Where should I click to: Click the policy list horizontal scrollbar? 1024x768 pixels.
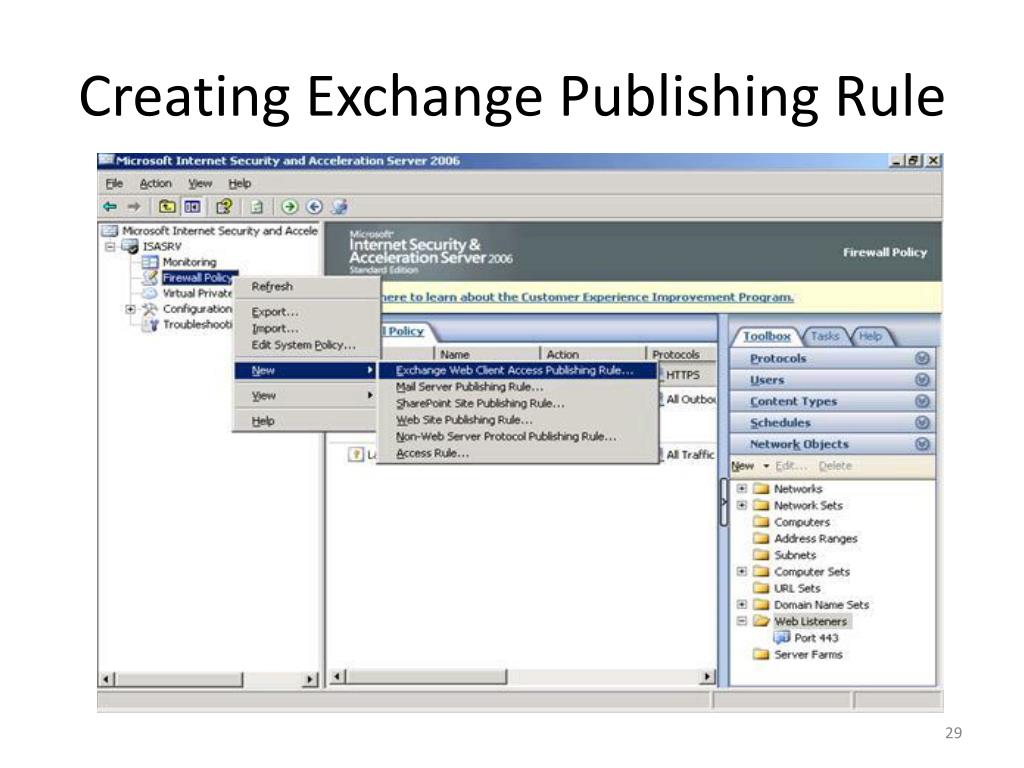[522, 677]
